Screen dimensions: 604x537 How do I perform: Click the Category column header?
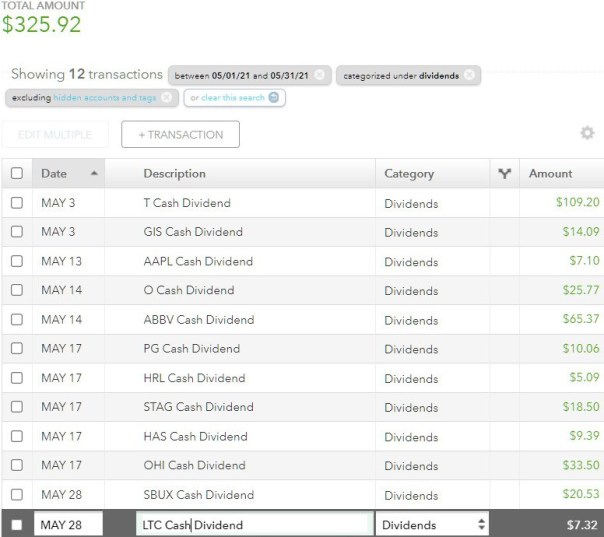[x=409, y=174]
